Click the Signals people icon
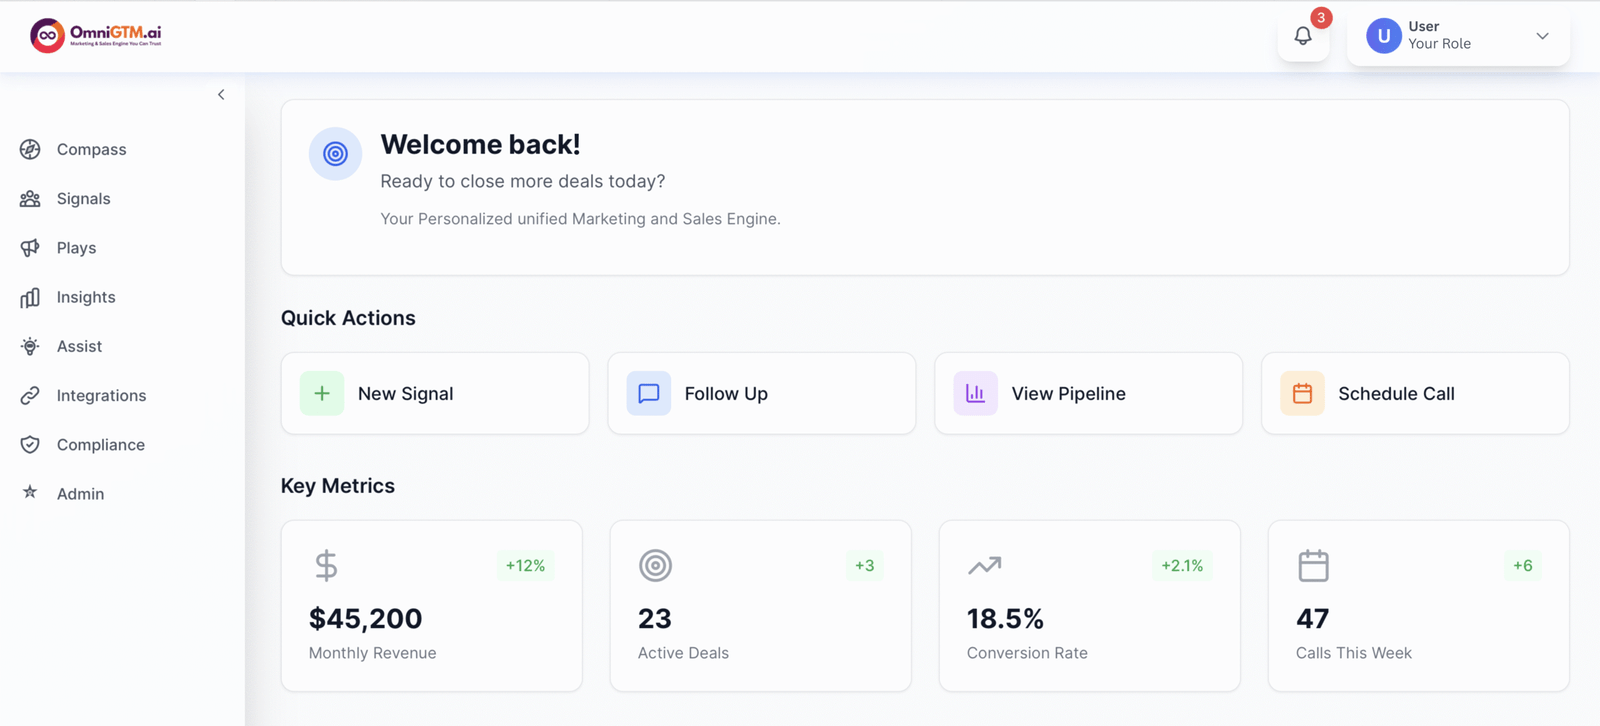 click(30, 199)
